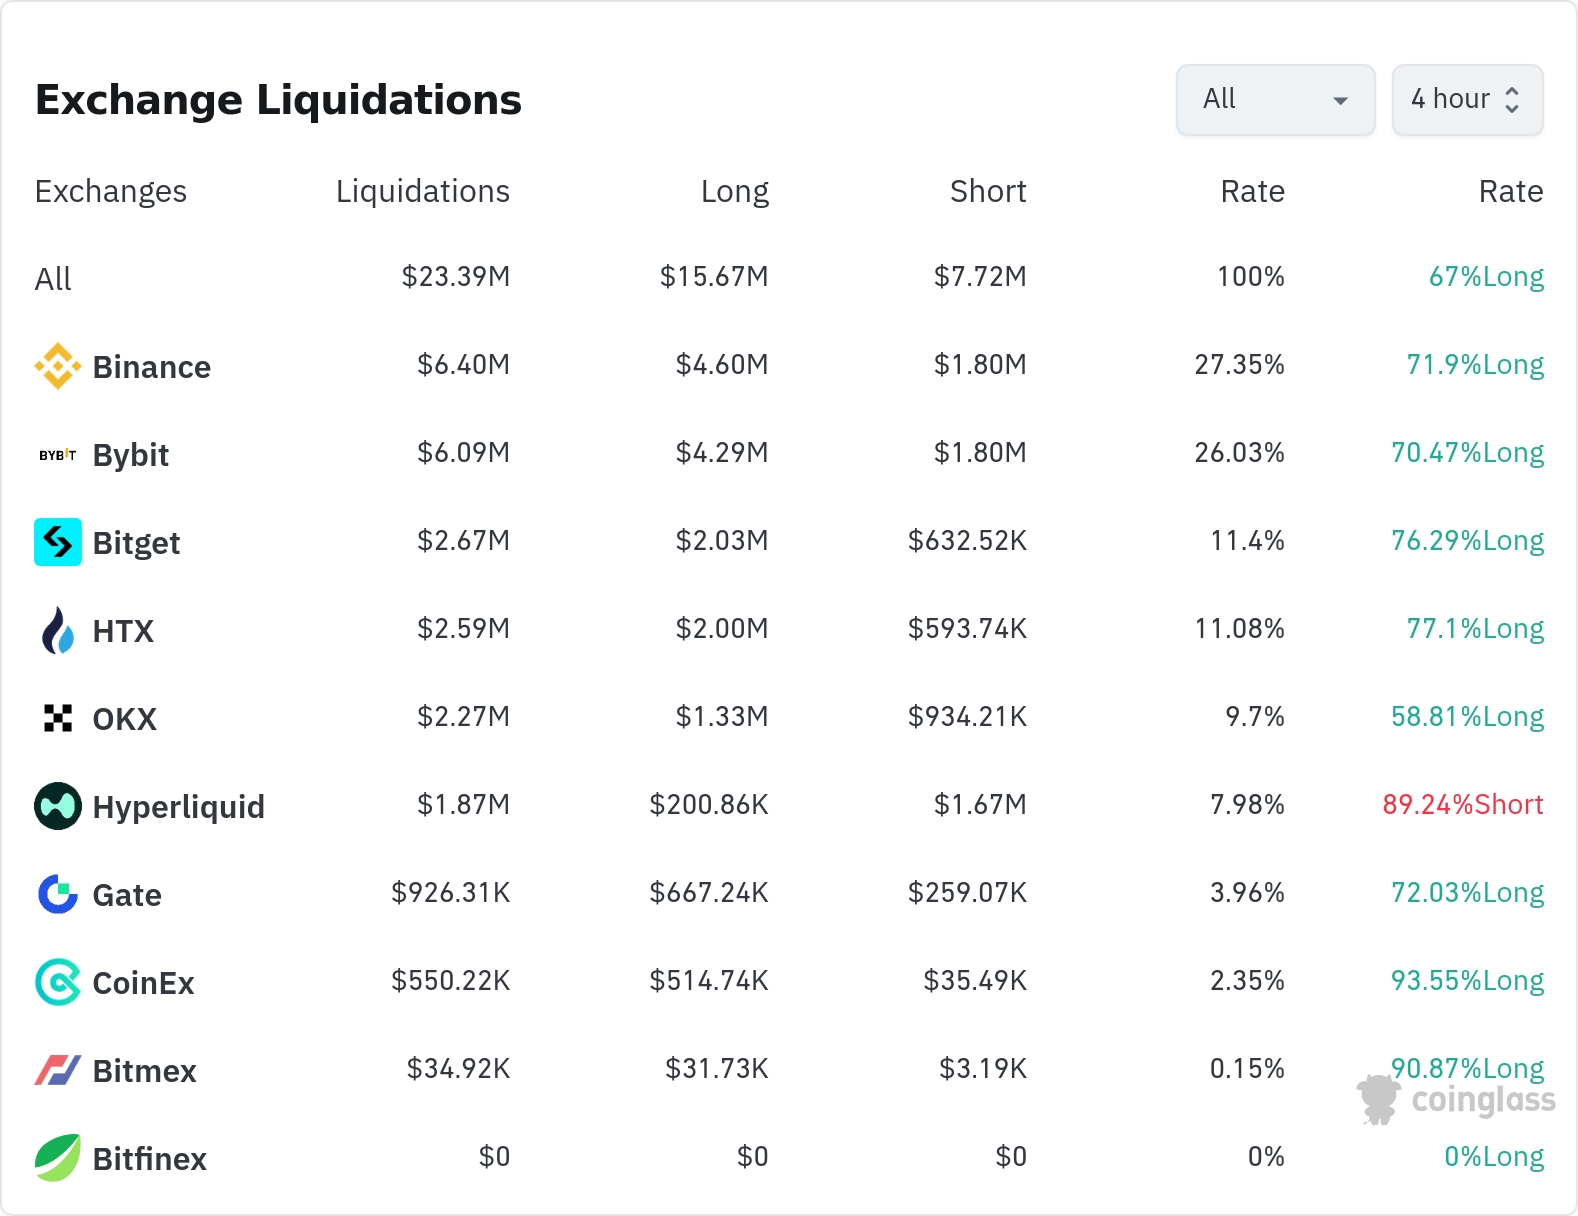Open the All coin filter dropdown
1578x1216 pixels.
tap(1275, 99)
